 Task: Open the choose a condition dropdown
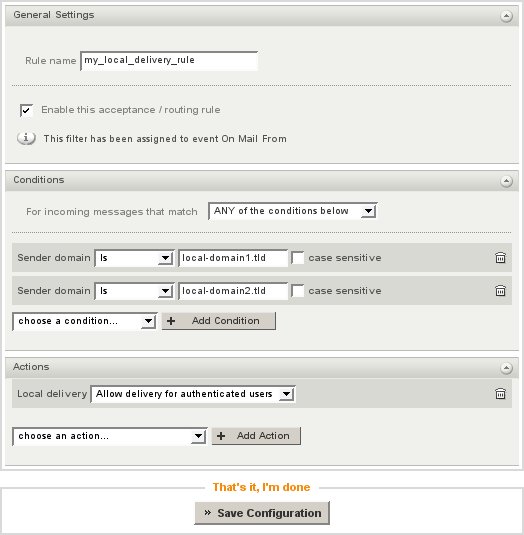pyautogui.click(x=84, y=321)
